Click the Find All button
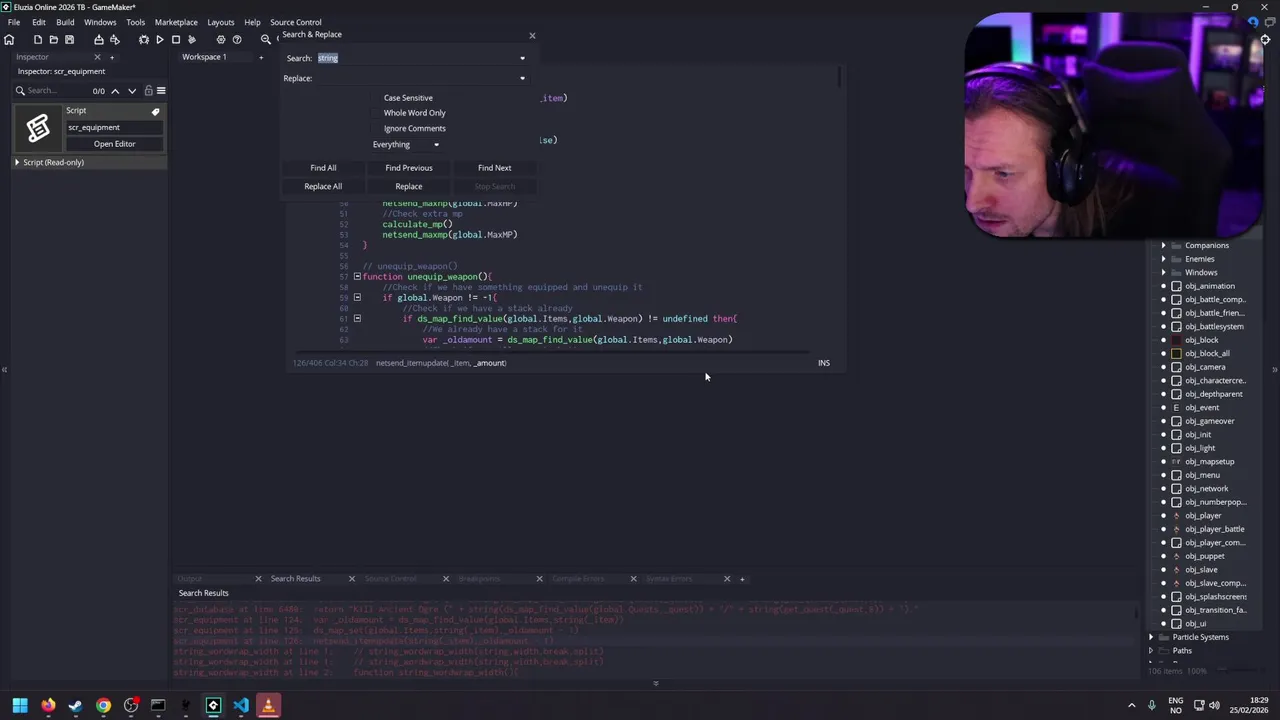 pyautogui.click(x=323, y=168)
